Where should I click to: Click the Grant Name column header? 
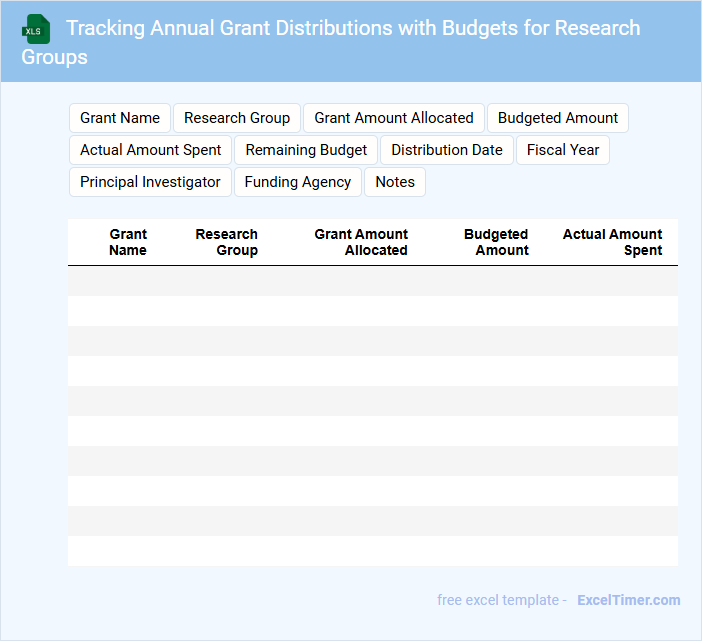(x=128, y=242)
